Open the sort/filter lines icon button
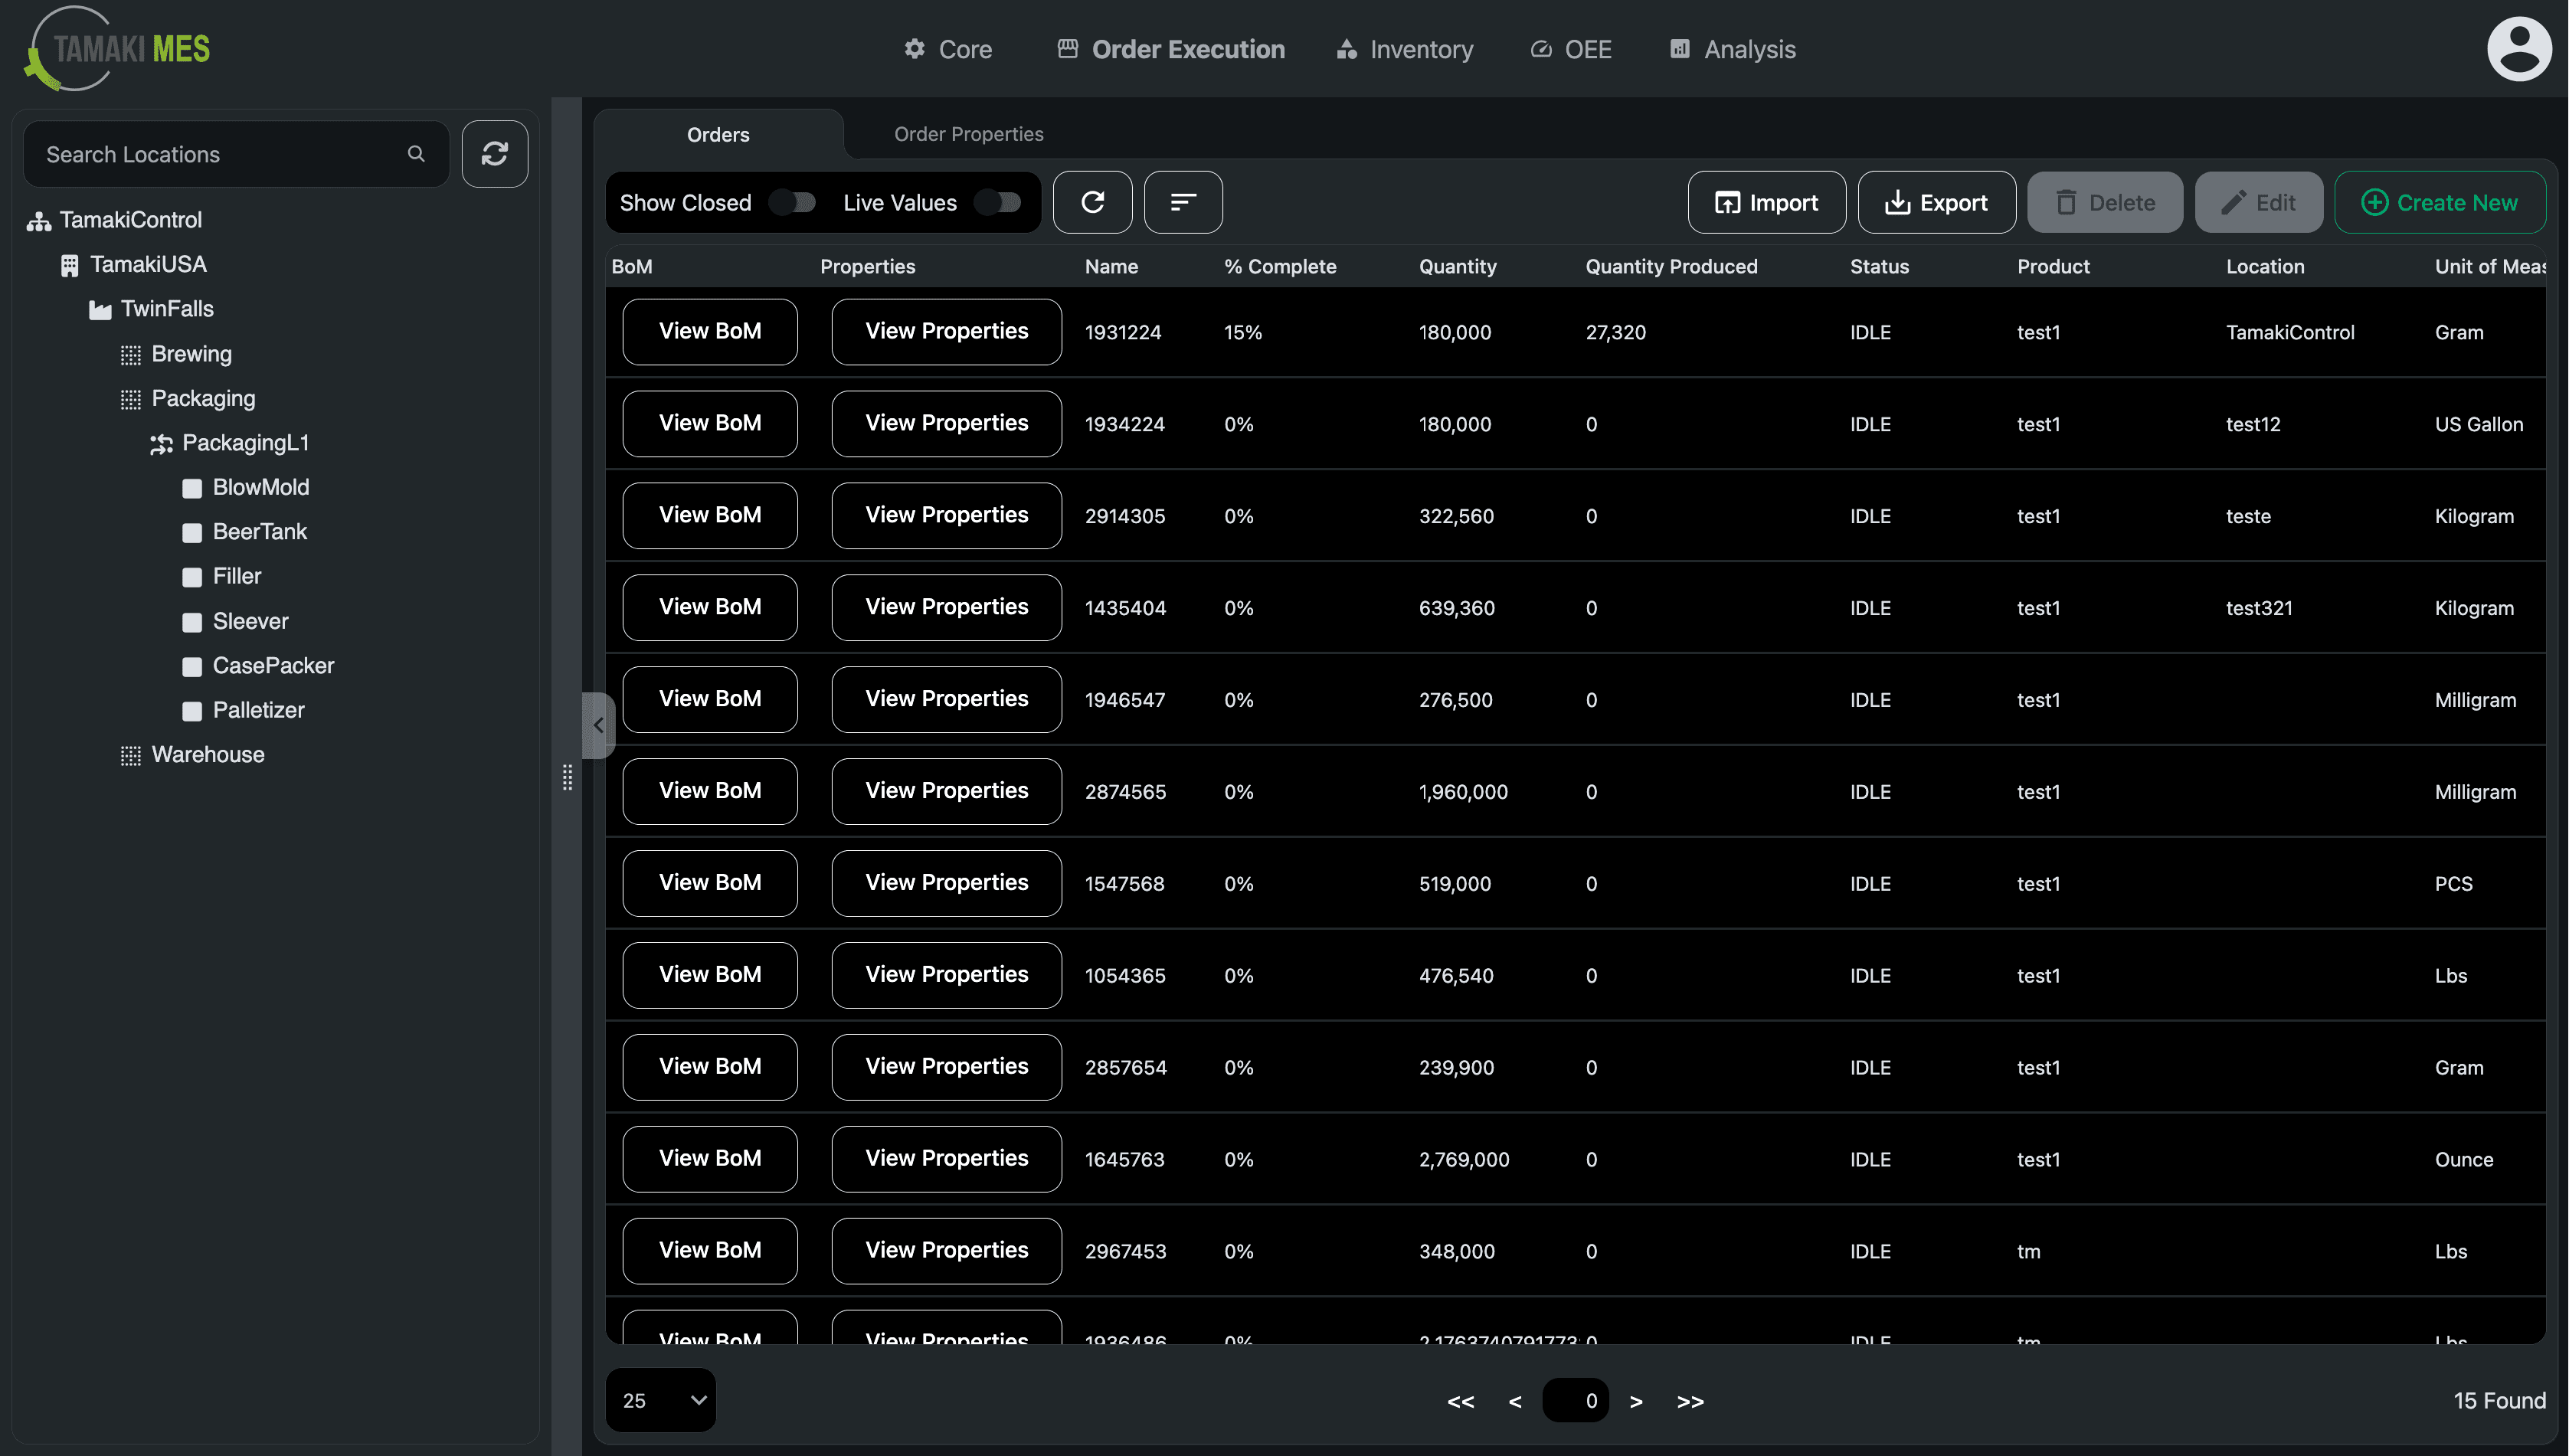 coord(1183,202)
